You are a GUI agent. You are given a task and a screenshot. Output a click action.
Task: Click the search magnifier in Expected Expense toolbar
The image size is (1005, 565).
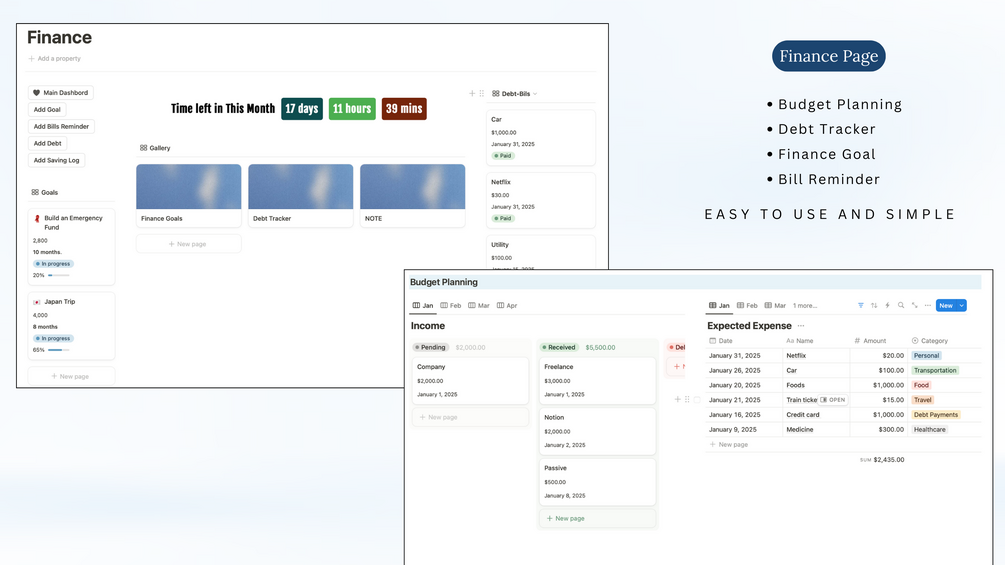click(x=901, y=306)
